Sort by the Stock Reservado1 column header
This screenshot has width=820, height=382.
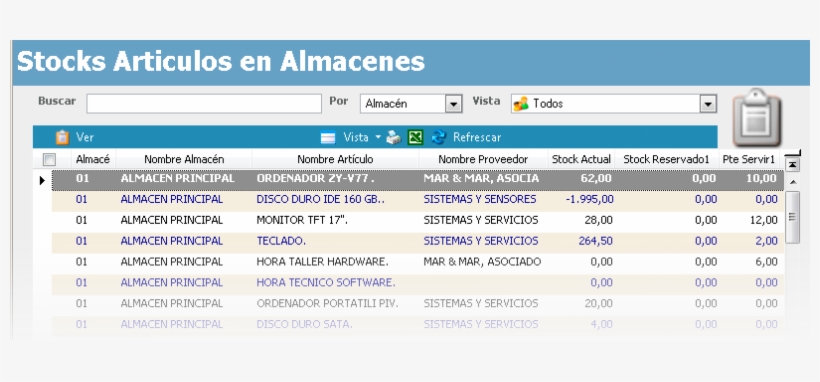(x=666, y=159)
